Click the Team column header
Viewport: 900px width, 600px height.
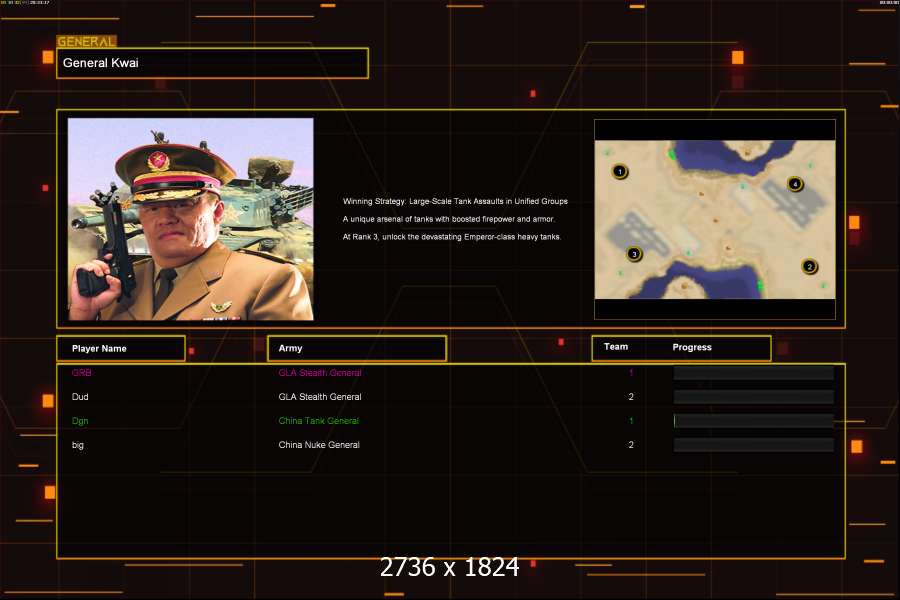pos(616,347)
